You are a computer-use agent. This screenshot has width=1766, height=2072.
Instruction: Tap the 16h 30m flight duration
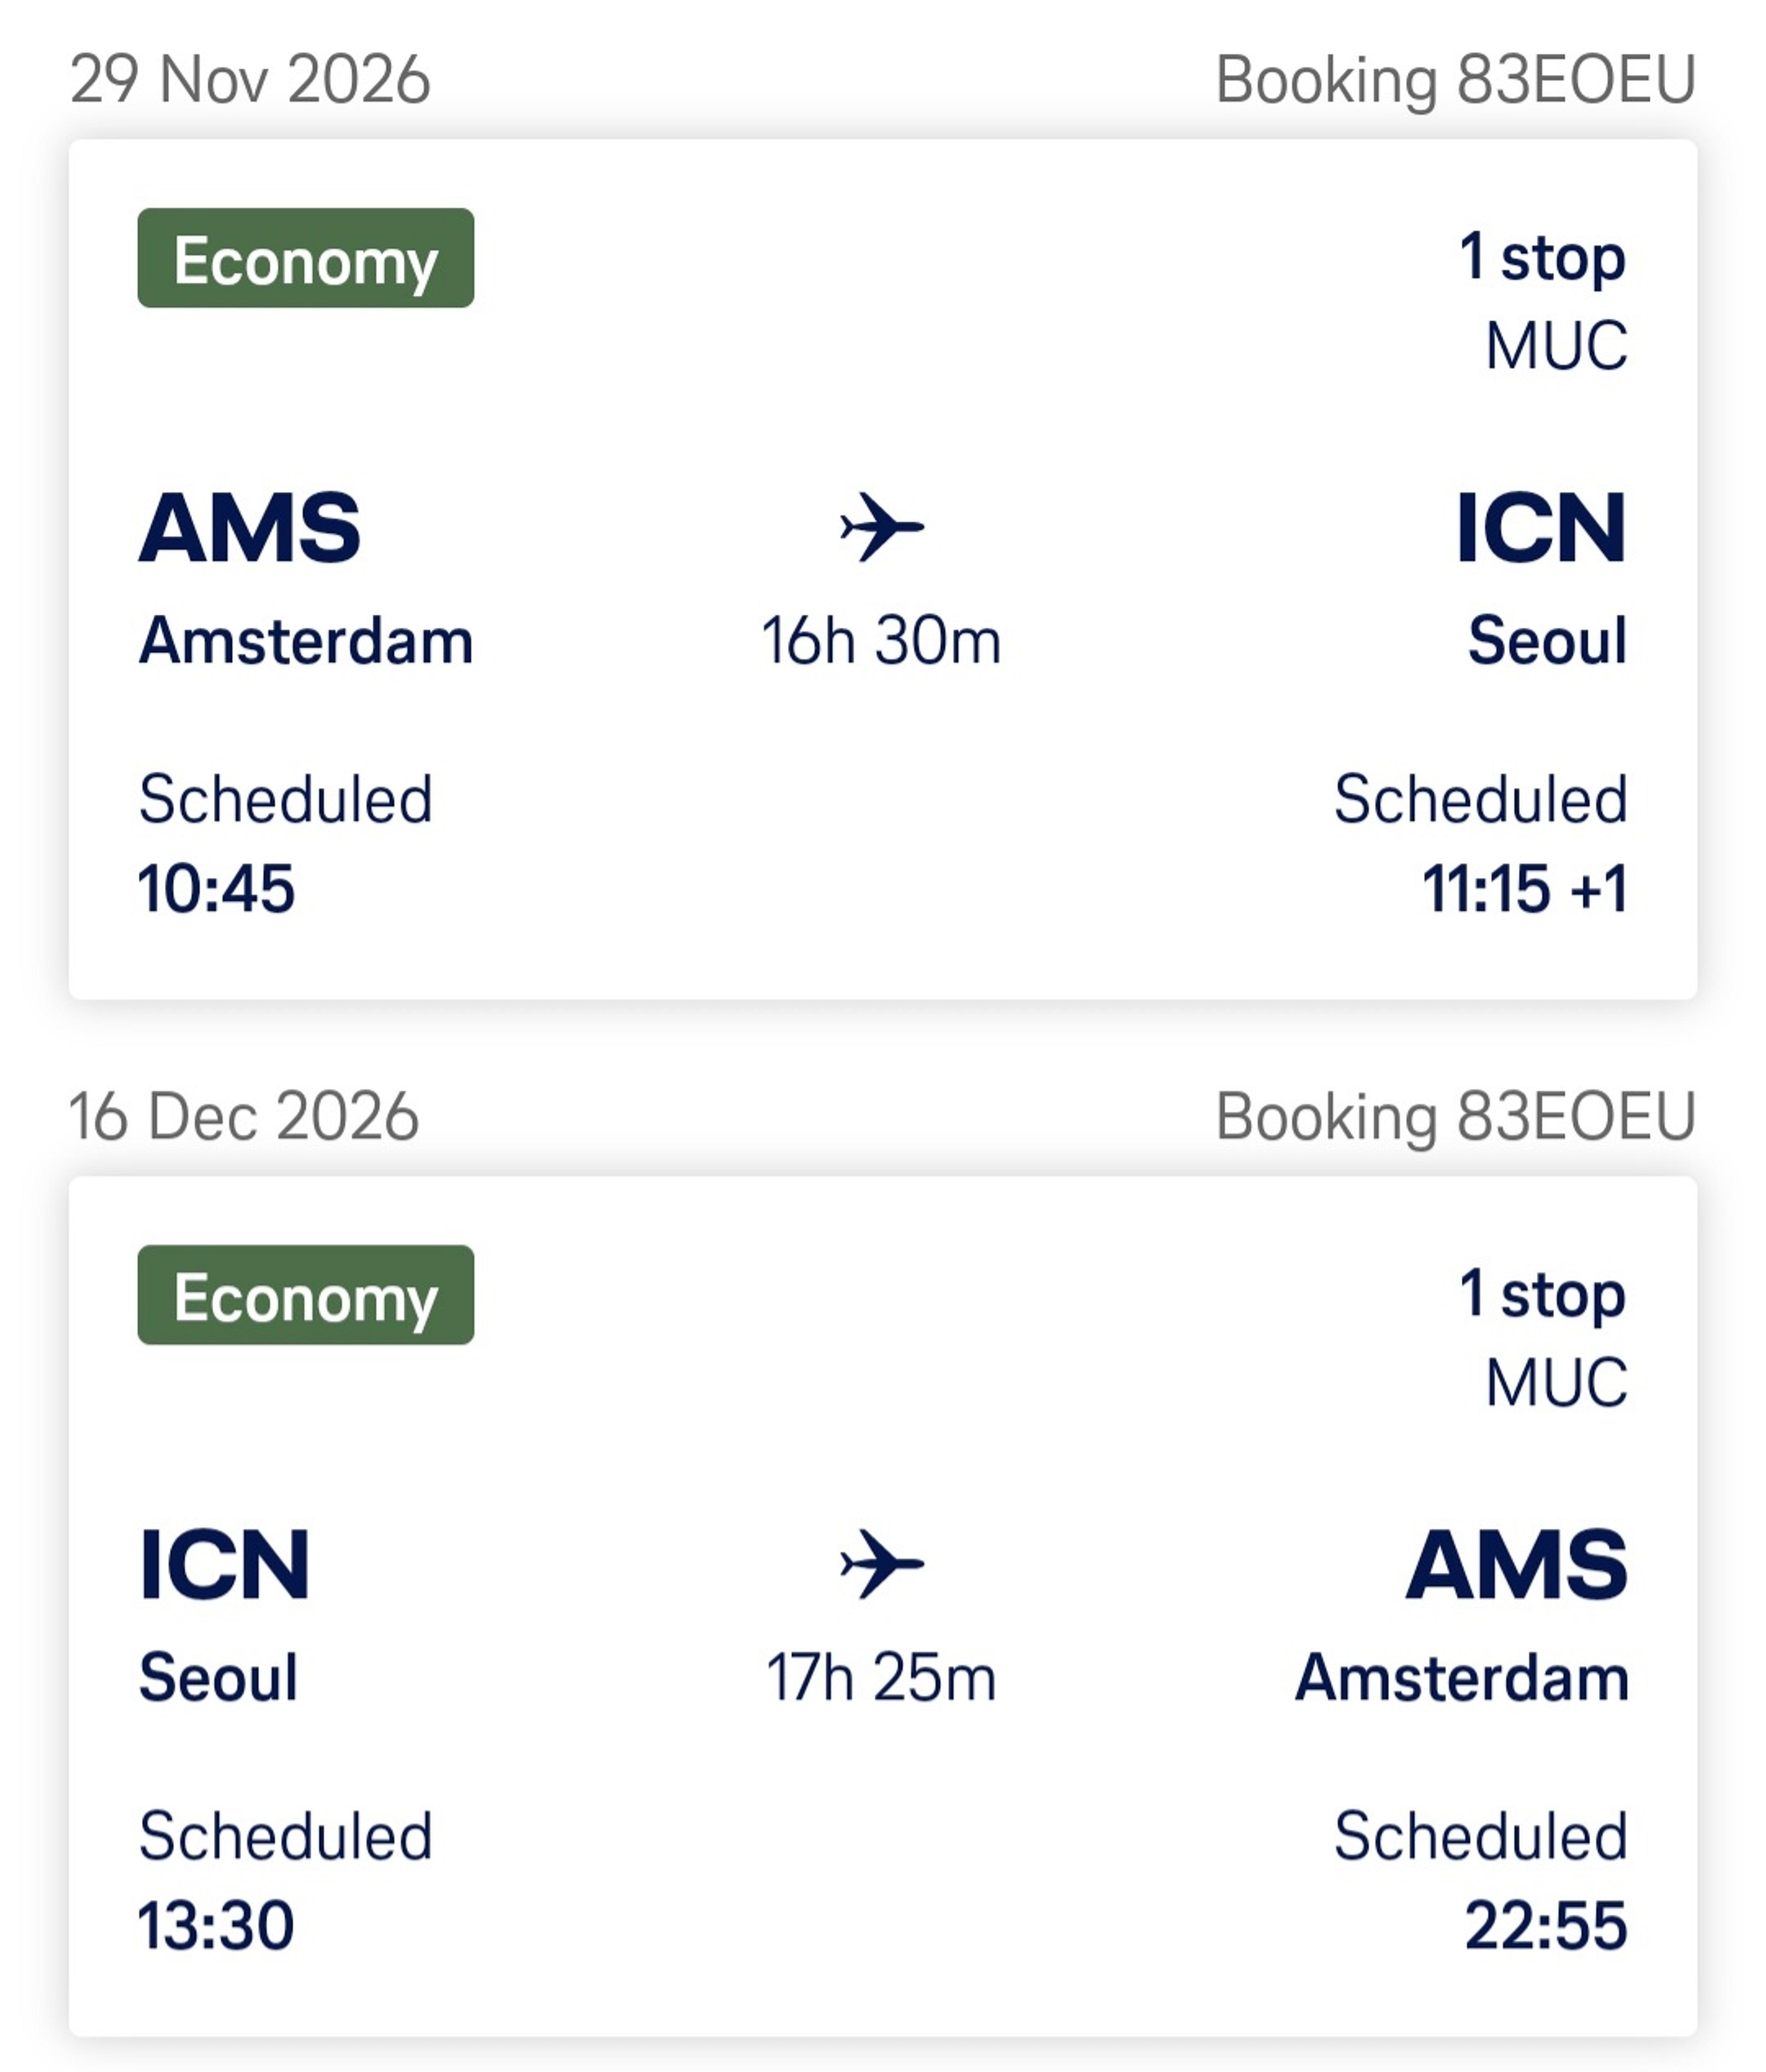coord(881,641)
